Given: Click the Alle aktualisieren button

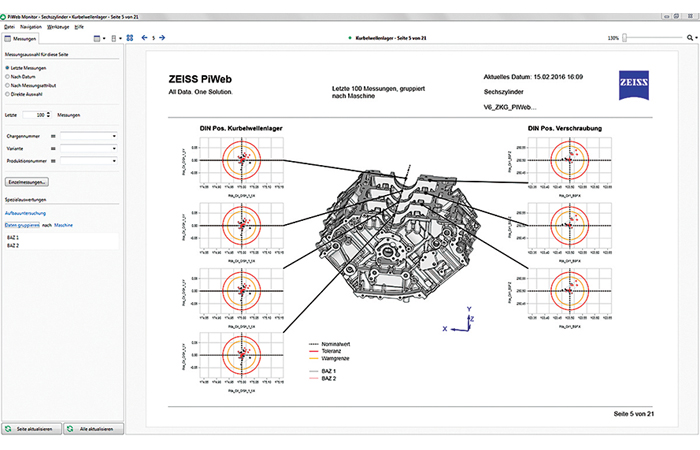Looking at the screenshot, I should coord(93,429).
